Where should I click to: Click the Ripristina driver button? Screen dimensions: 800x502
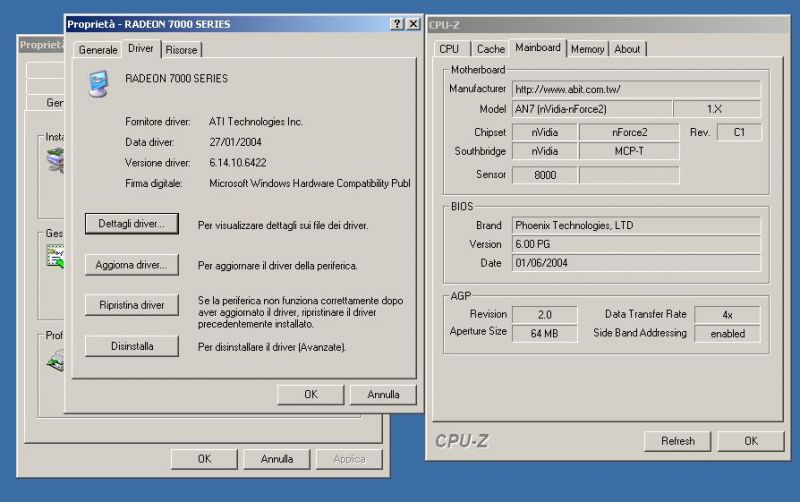pos(132,305)
